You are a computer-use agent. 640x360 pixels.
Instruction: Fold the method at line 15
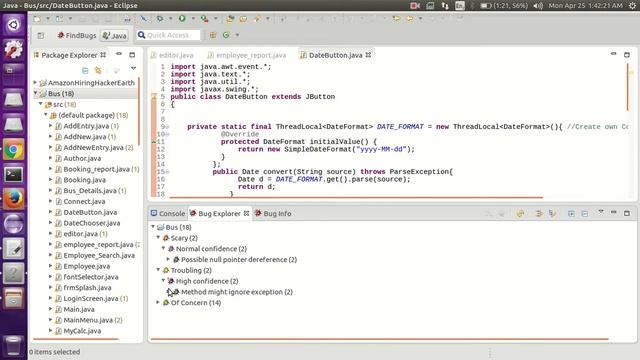point(167,172)
